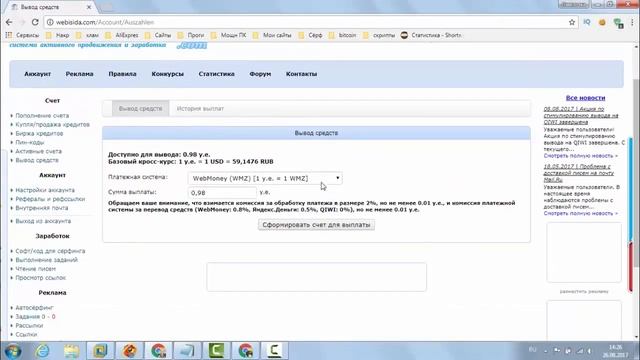This screenshot has width=640, height=360.
Task: Expand the payment system dropdown (WebMoney WMZ)
Action: click(265, 178)
